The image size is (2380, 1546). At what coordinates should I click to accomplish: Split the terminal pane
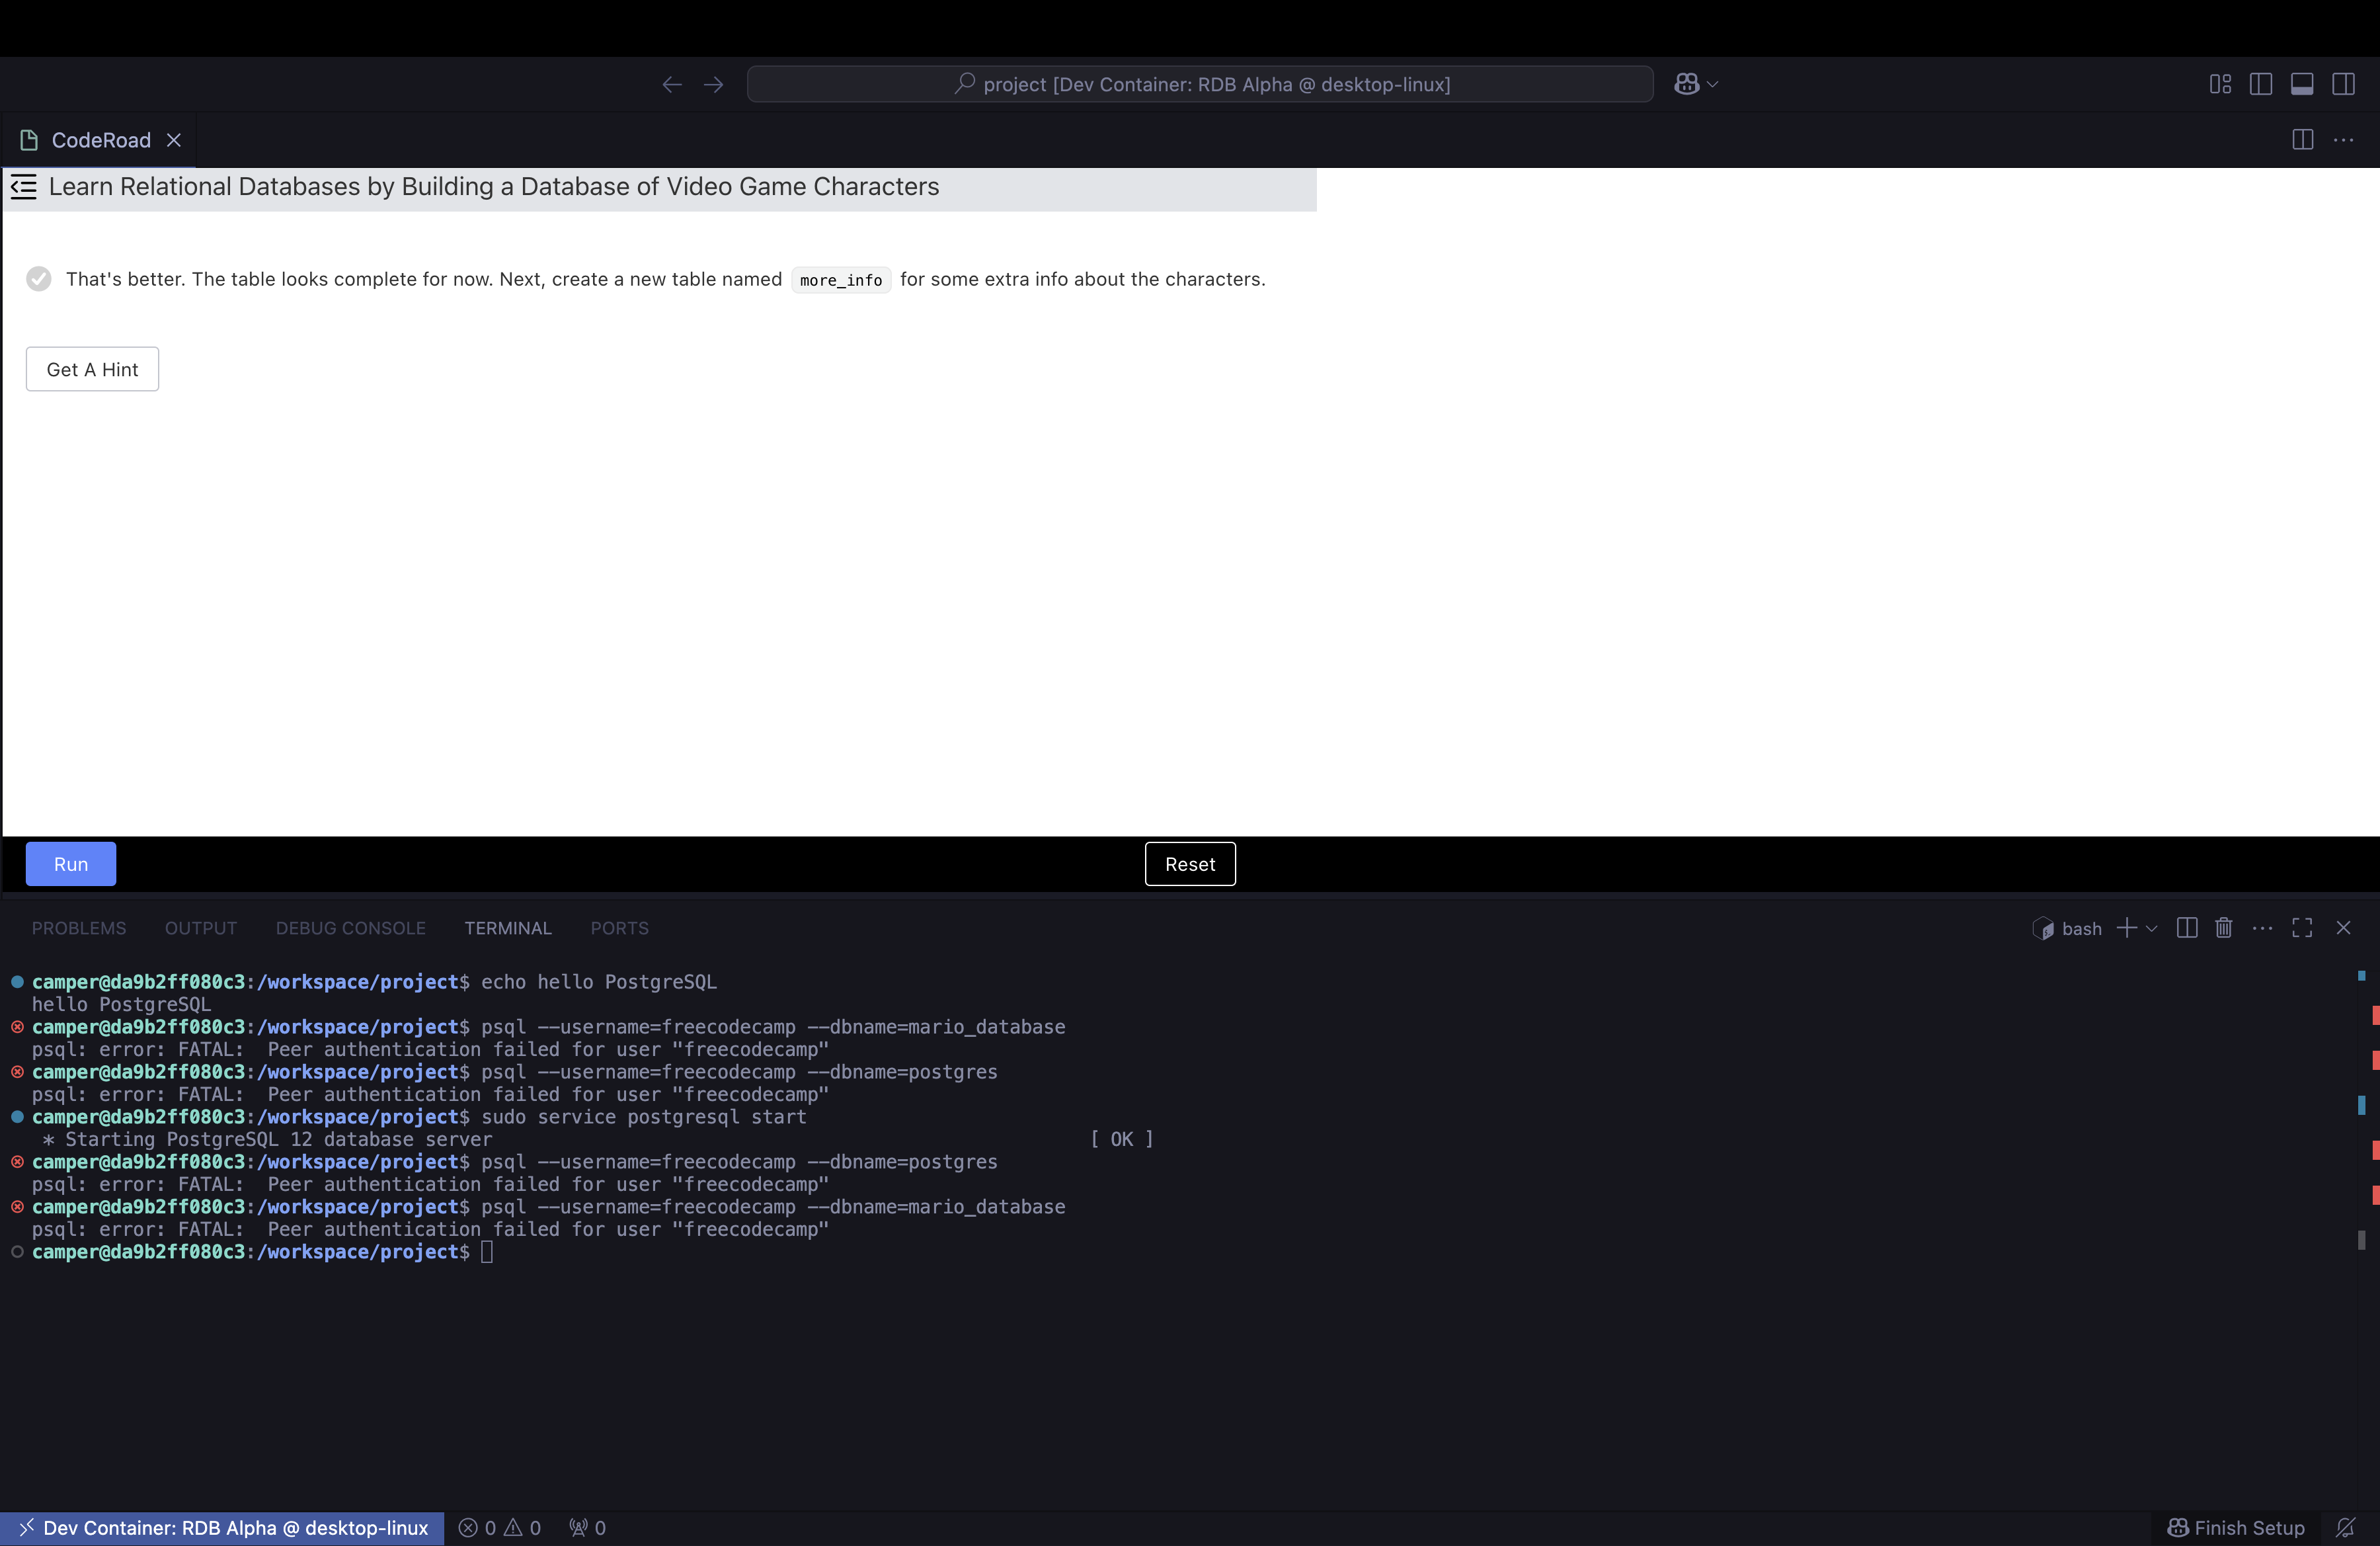2187,928
